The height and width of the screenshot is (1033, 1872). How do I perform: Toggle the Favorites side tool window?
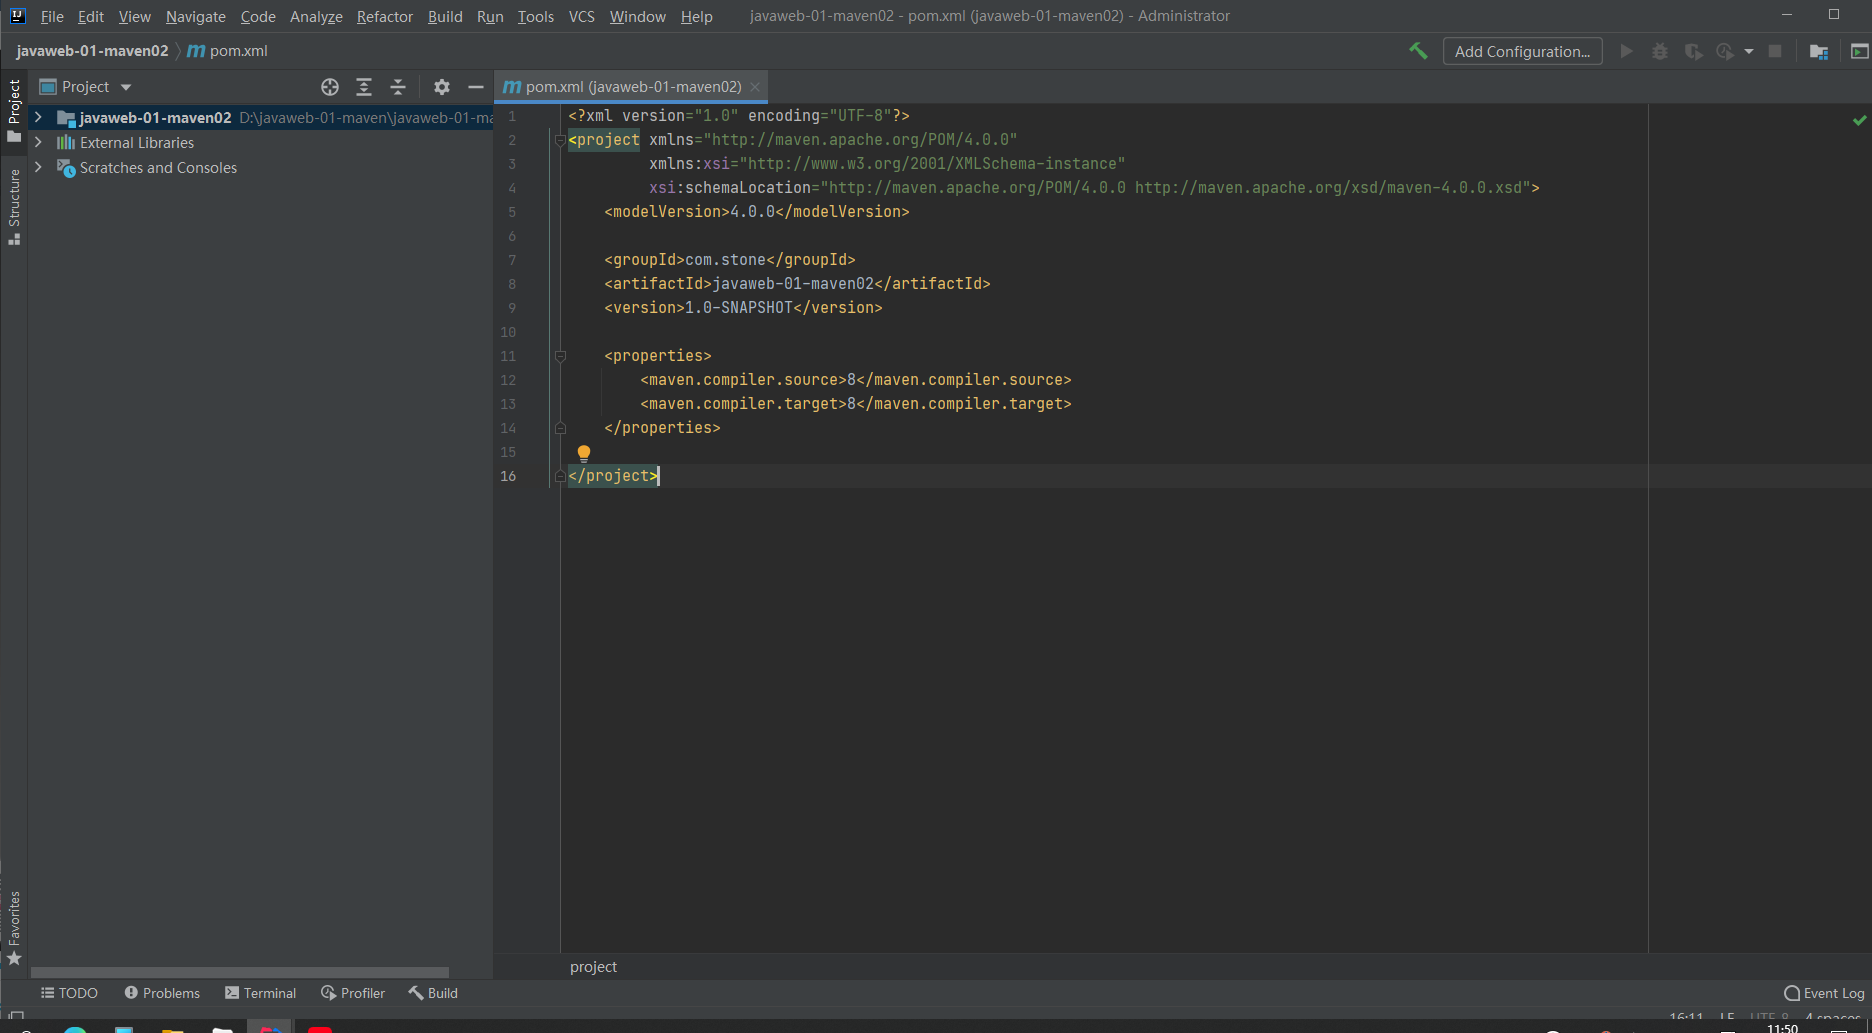pyautogui.click(x=14, y=928)
